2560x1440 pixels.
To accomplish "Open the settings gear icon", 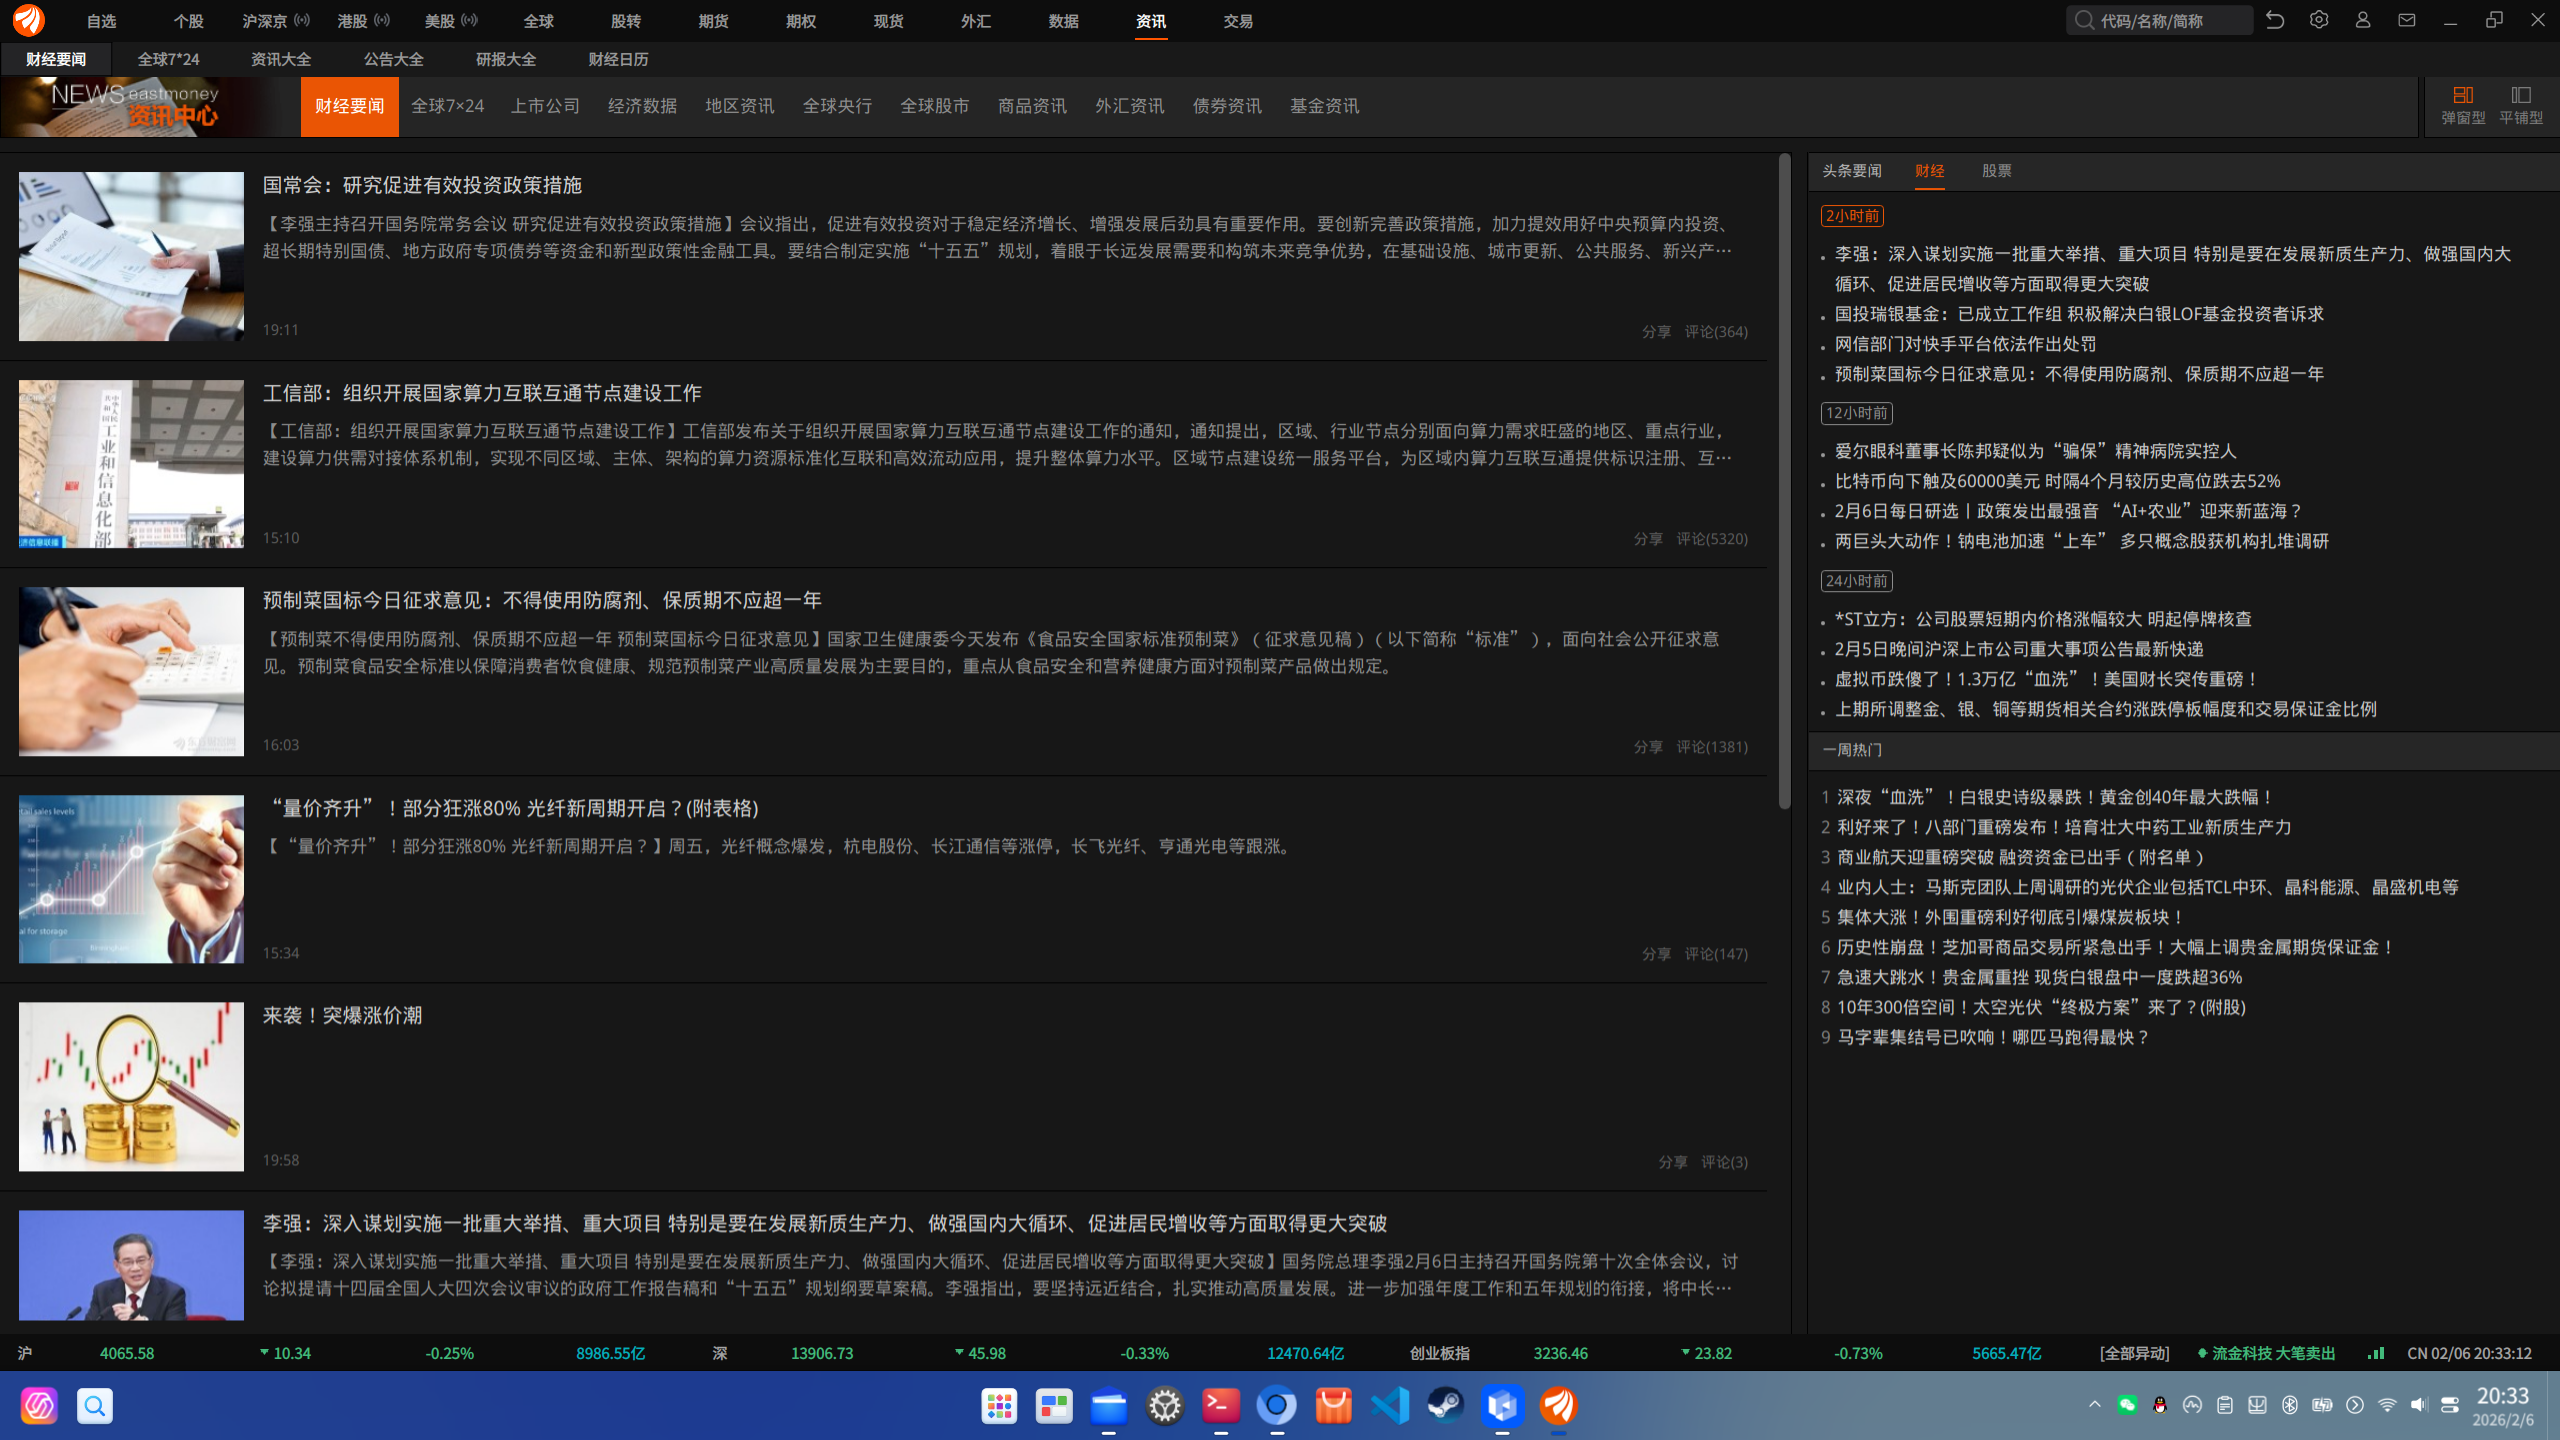I will 2318,20.
